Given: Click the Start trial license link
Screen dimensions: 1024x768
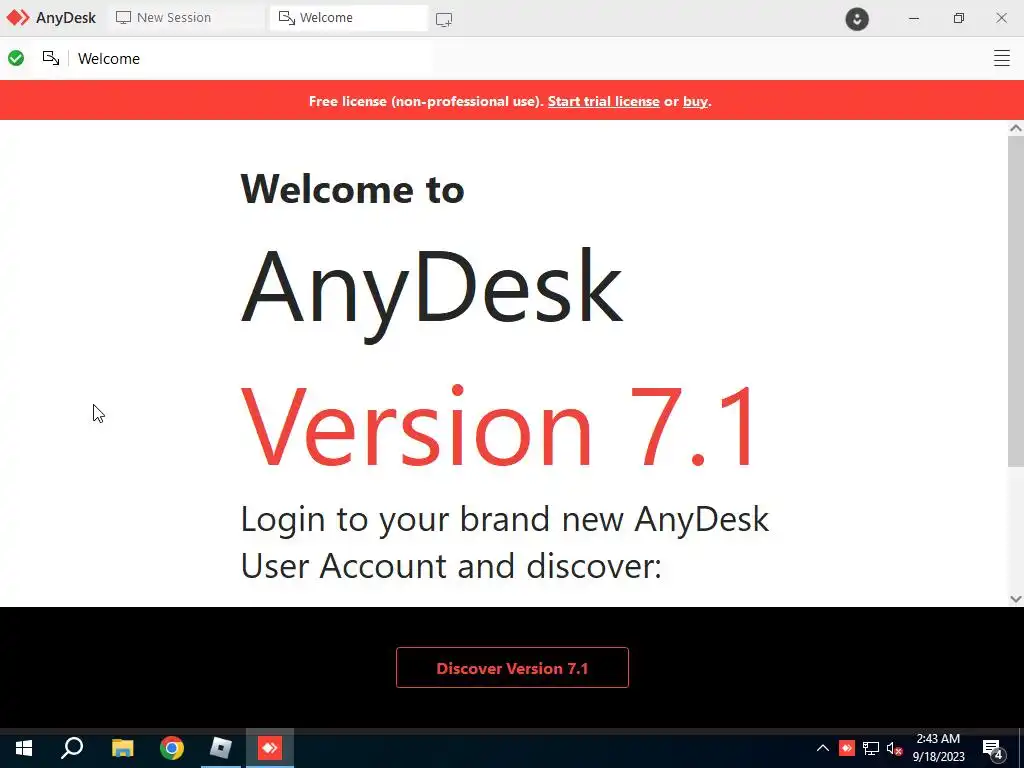Looking at the screenshot, I should 603,101.
